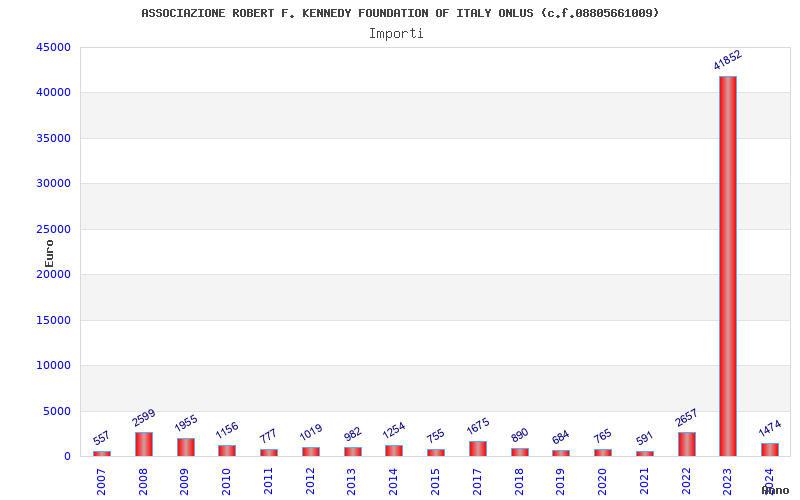The height and width of the screenshot is (500, 800).
Task: Click the 2019 year axis label
Action: click(x=560, y=482)
